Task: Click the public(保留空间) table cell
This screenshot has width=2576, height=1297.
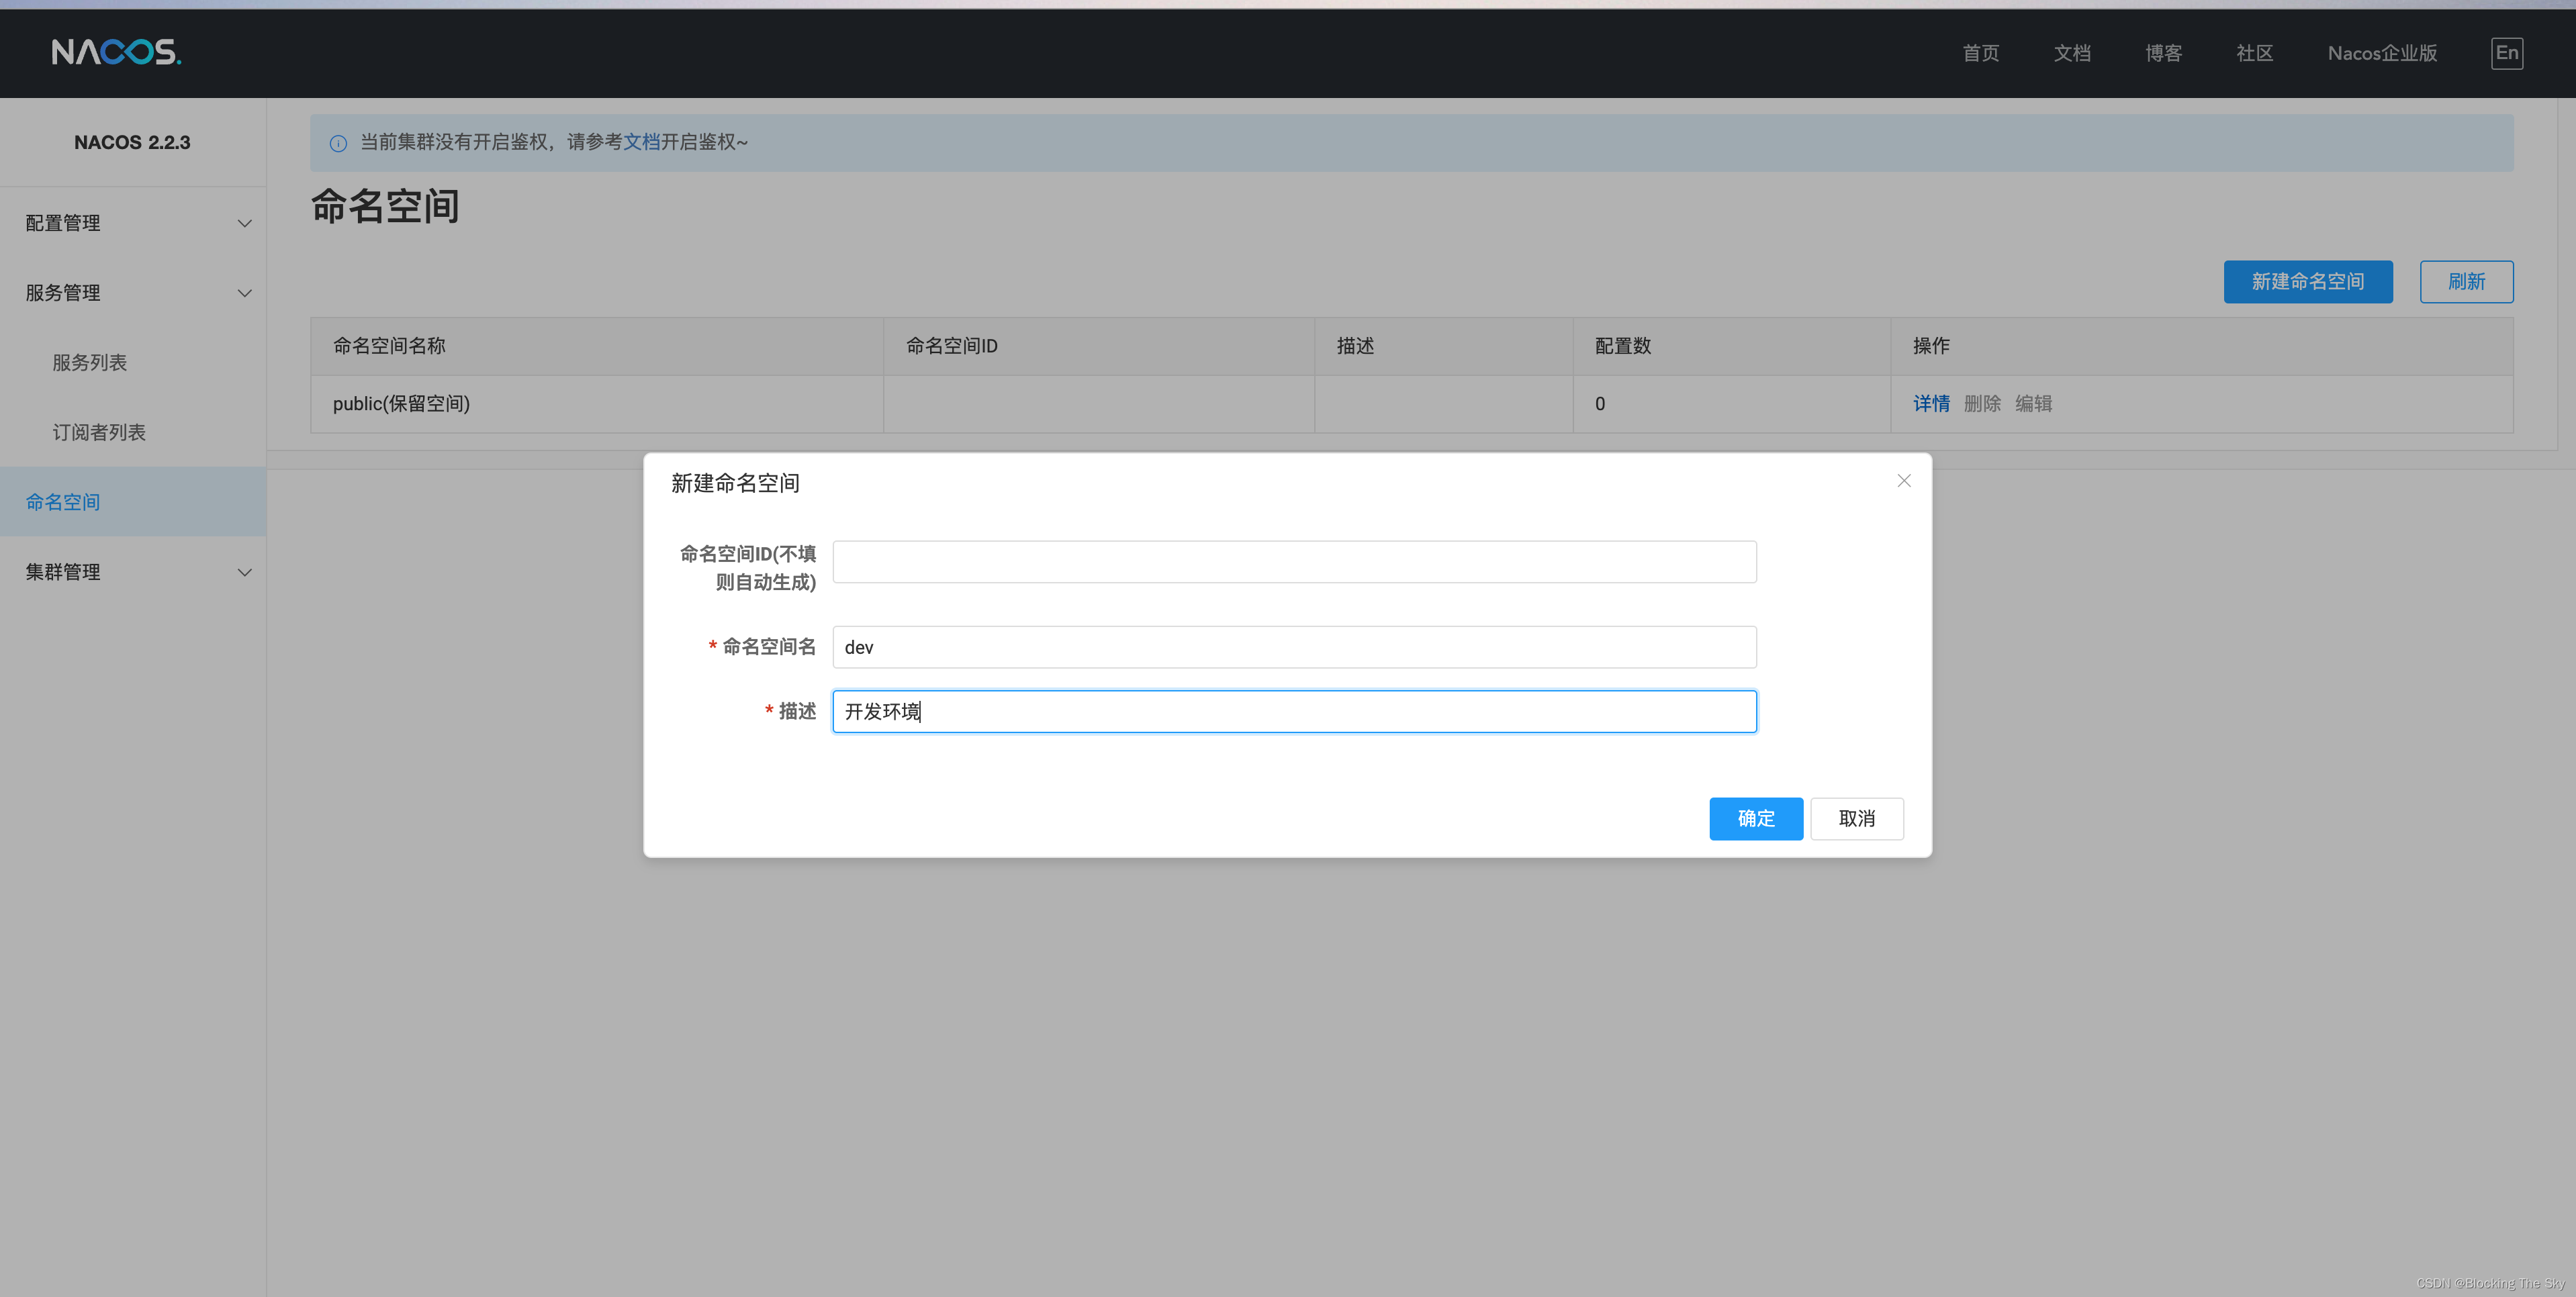Action: coord(597,404)
